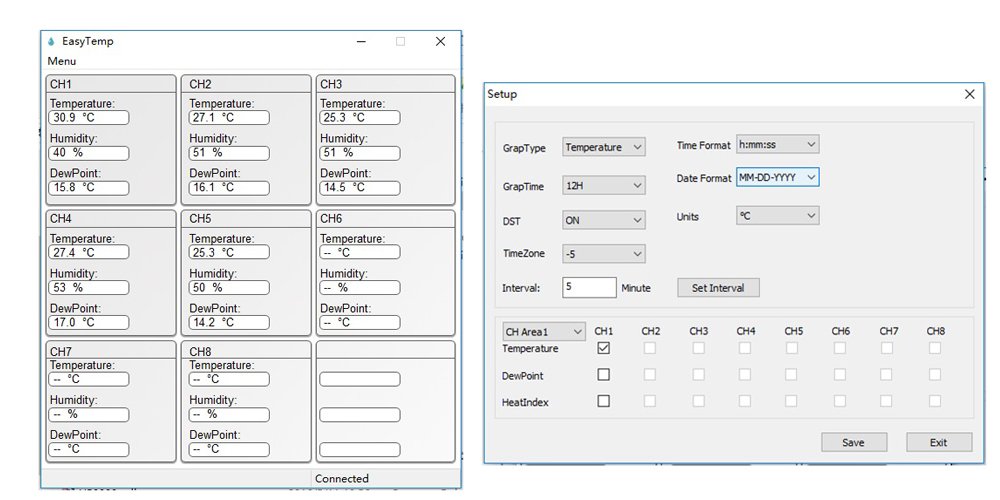The image size is (1000, 500).
Task: Uncheck CH1 Temperature checkbox
Action: (x=603, y=348)
